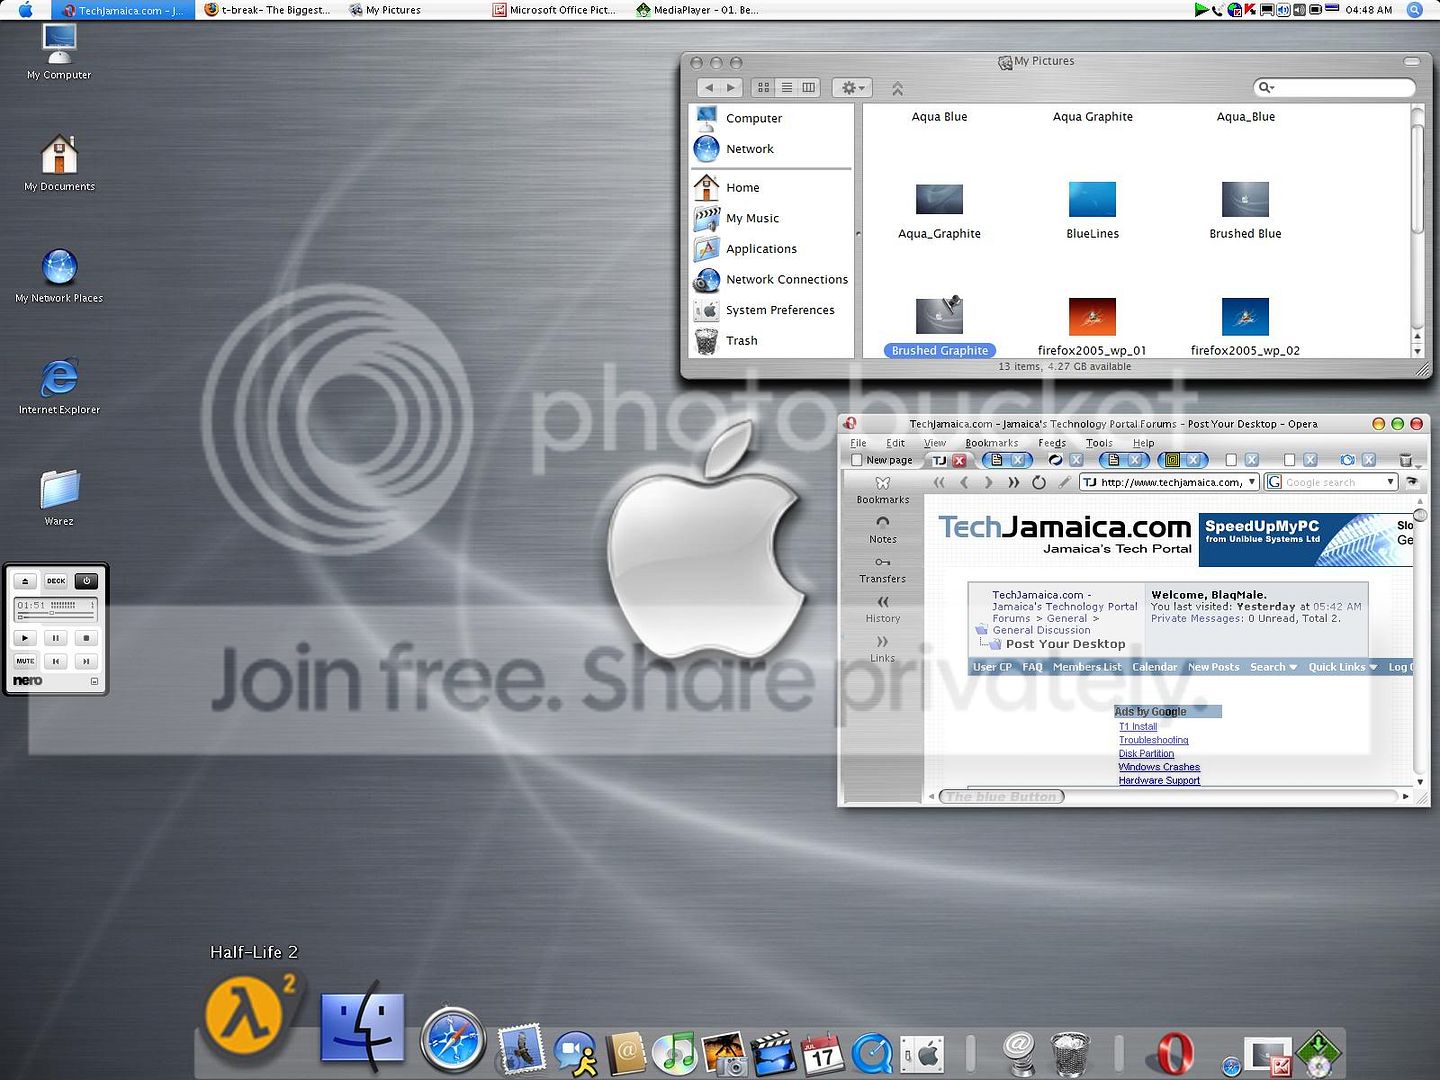
Task: Open iChat AIM icon in dock
Action: tap(575, 1054)
